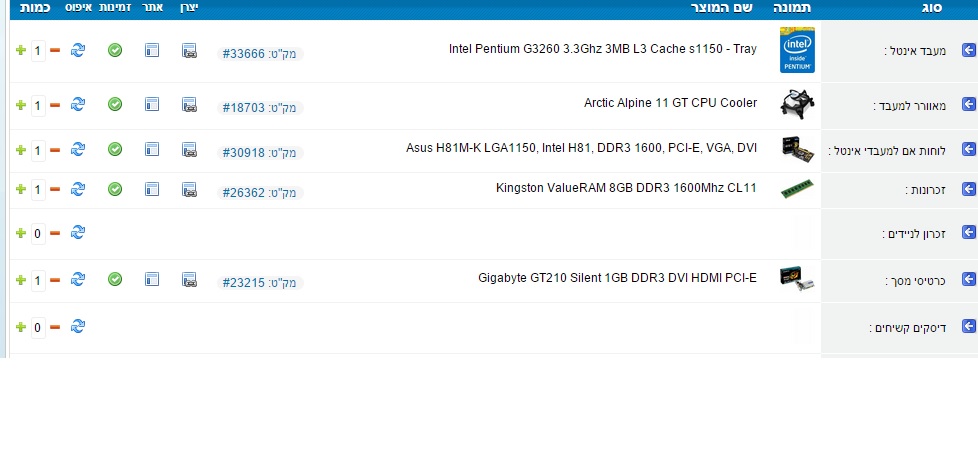Screen dimensions: 978x460
Task: Reset the Intel Pentium G3260 processor selection
Action: tap(78, 50)
